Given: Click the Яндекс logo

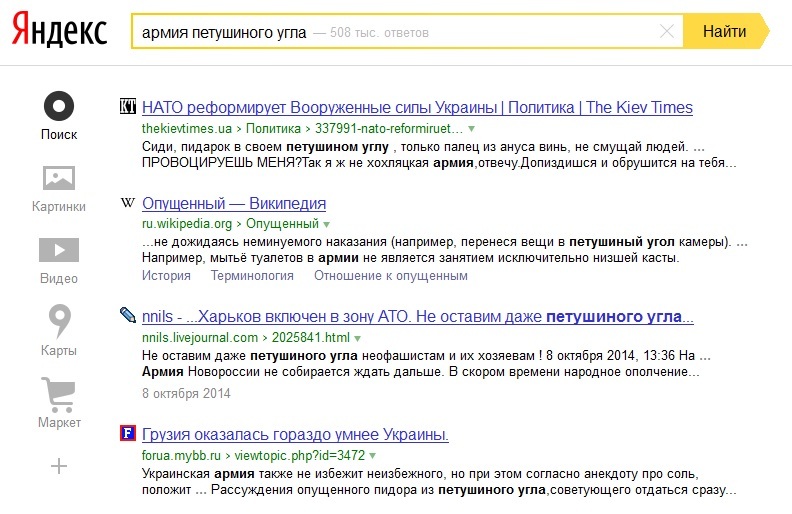Looking at the screenshot, I should pyautogui.click(x=59, y=31).
